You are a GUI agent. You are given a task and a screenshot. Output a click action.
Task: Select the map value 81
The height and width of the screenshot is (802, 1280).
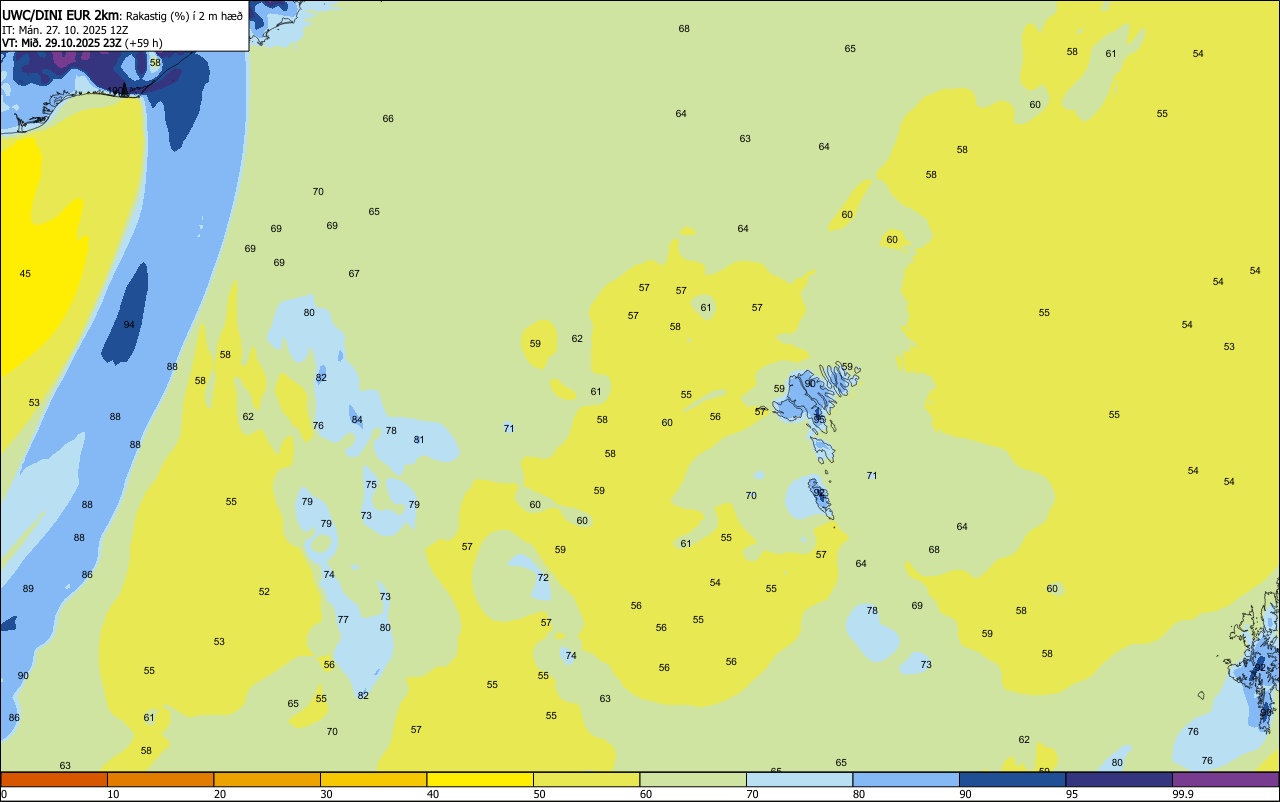[x=419, y=440]
